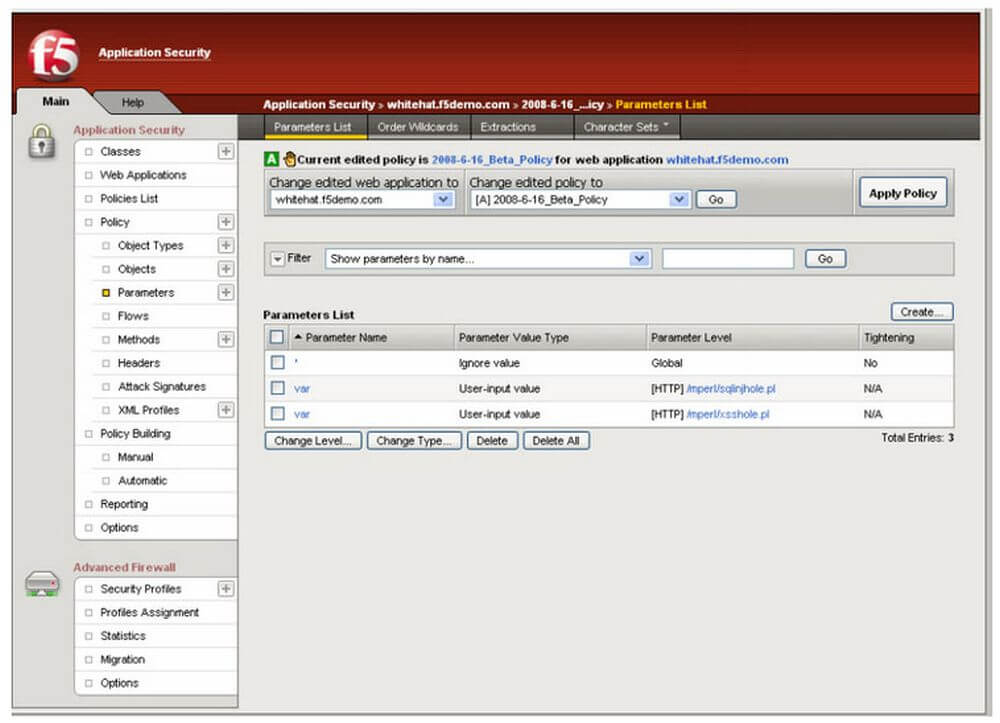Screen dimensions: 1000x723
Task: Open the 2008-6-16_Beta_Policy link
Action: 492,159
